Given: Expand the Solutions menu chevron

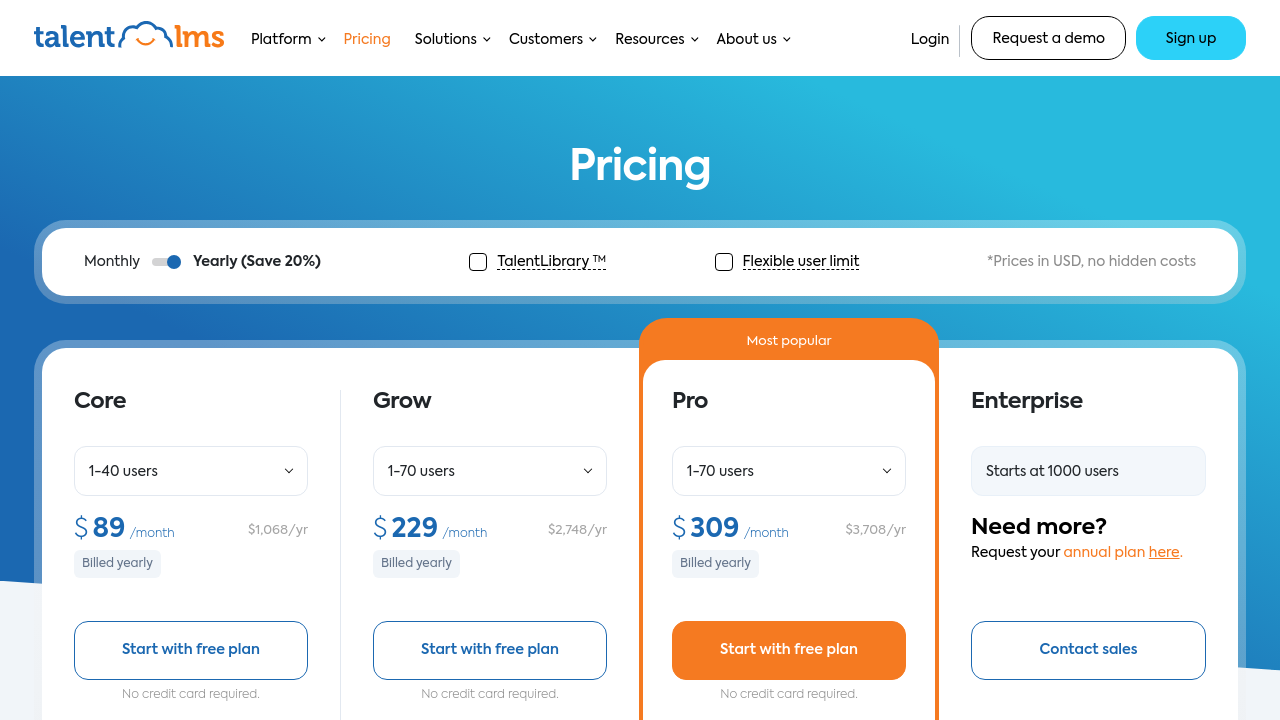Looking at the screenshot, I should point(487,40).
